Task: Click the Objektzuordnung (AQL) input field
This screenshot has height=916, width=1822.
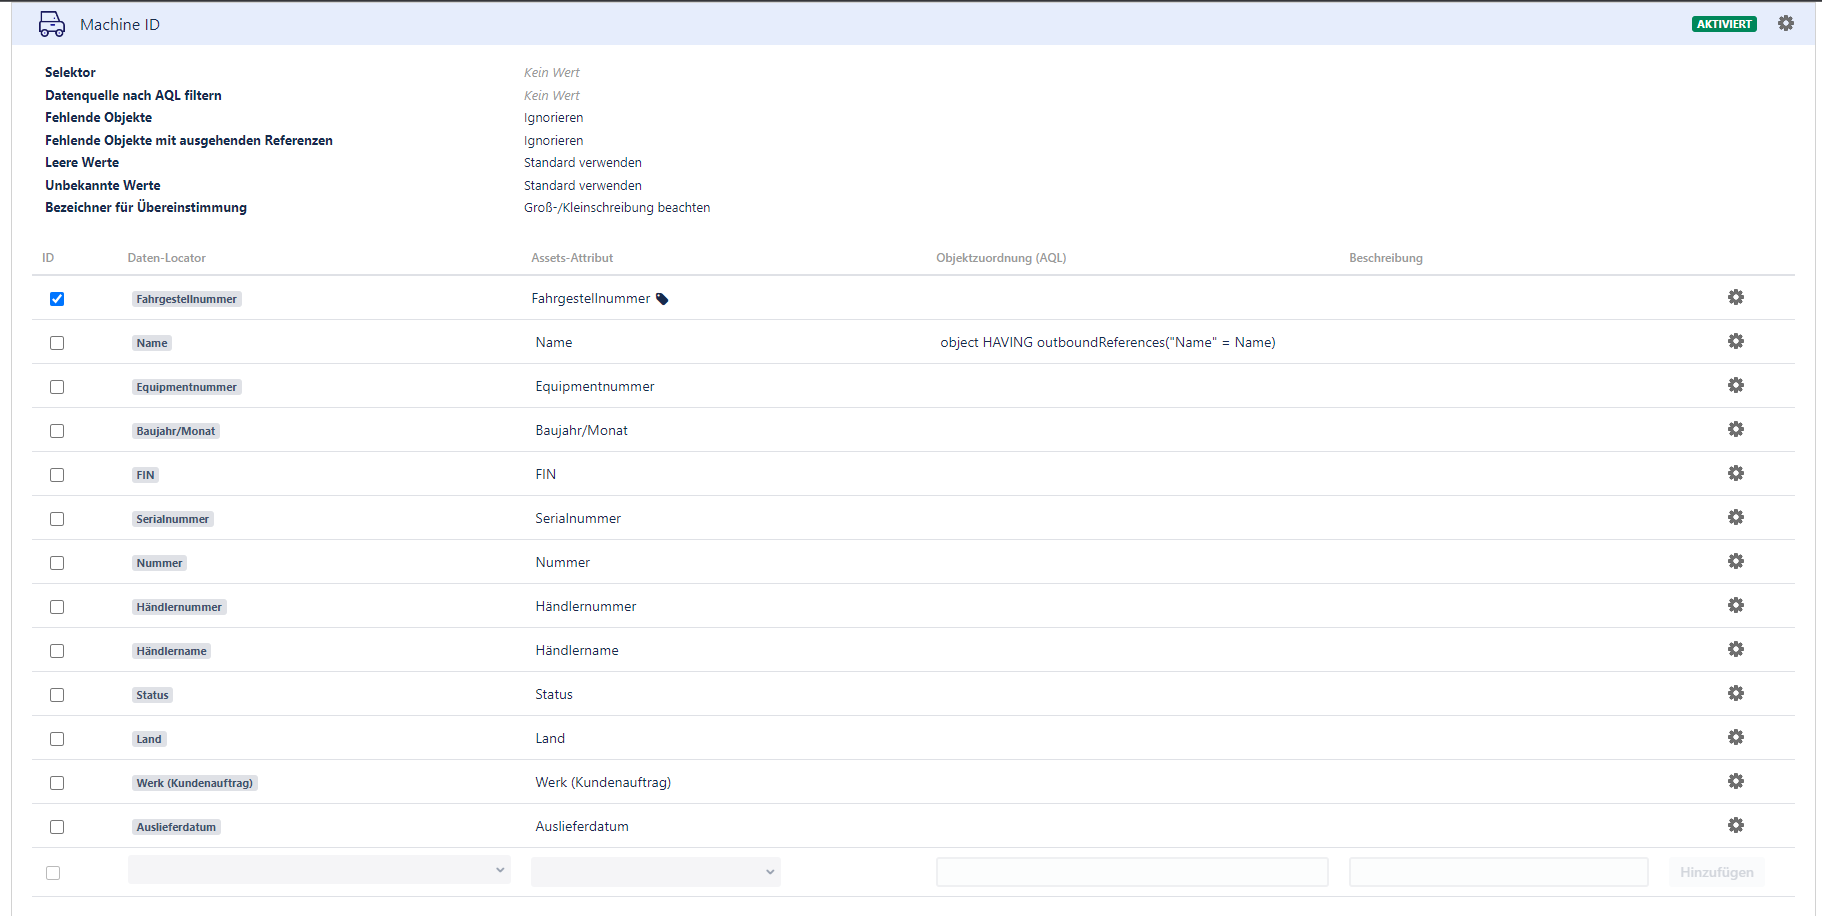Action: pyautogui.click(x=1132, y=872)
